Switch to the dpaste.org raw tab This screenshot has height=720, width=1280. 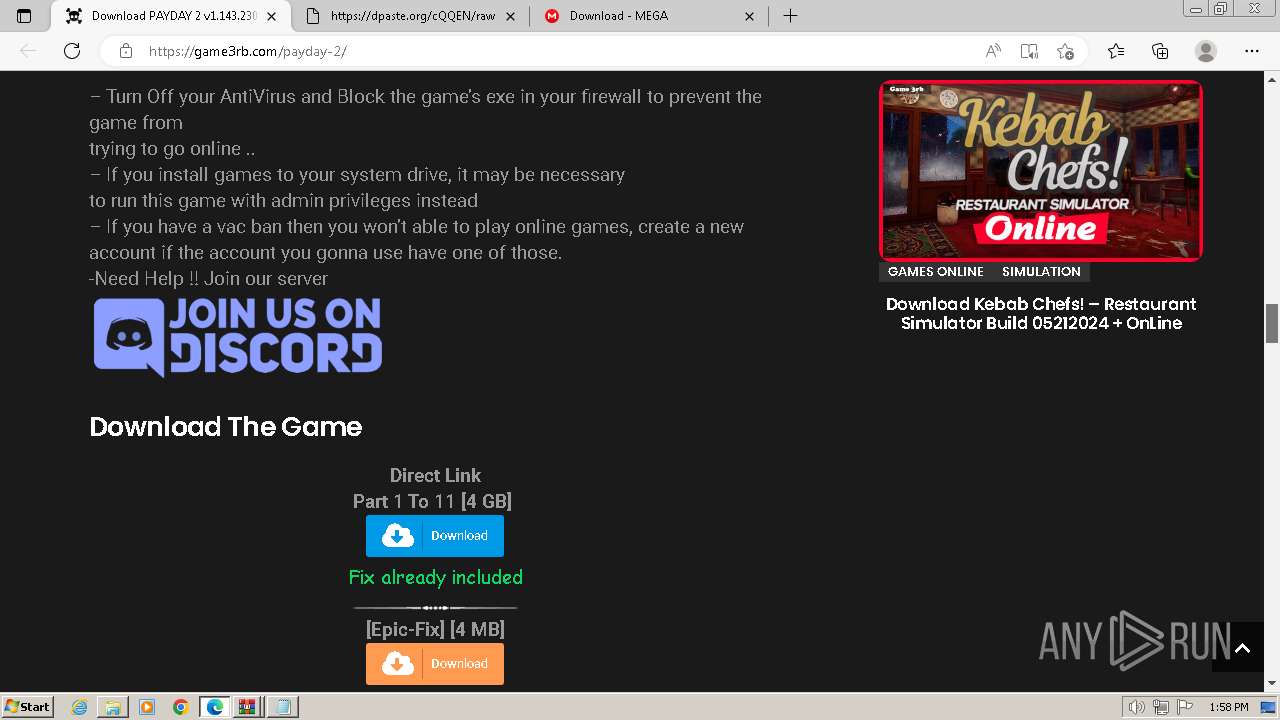pyautogui.click(x=413, y=16)
